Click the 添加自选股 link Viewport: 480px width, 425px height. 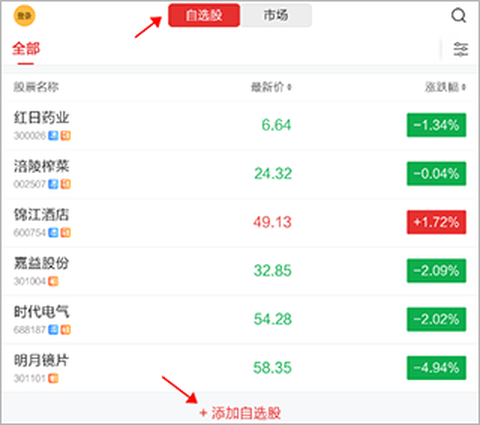(x=240, y=413)
